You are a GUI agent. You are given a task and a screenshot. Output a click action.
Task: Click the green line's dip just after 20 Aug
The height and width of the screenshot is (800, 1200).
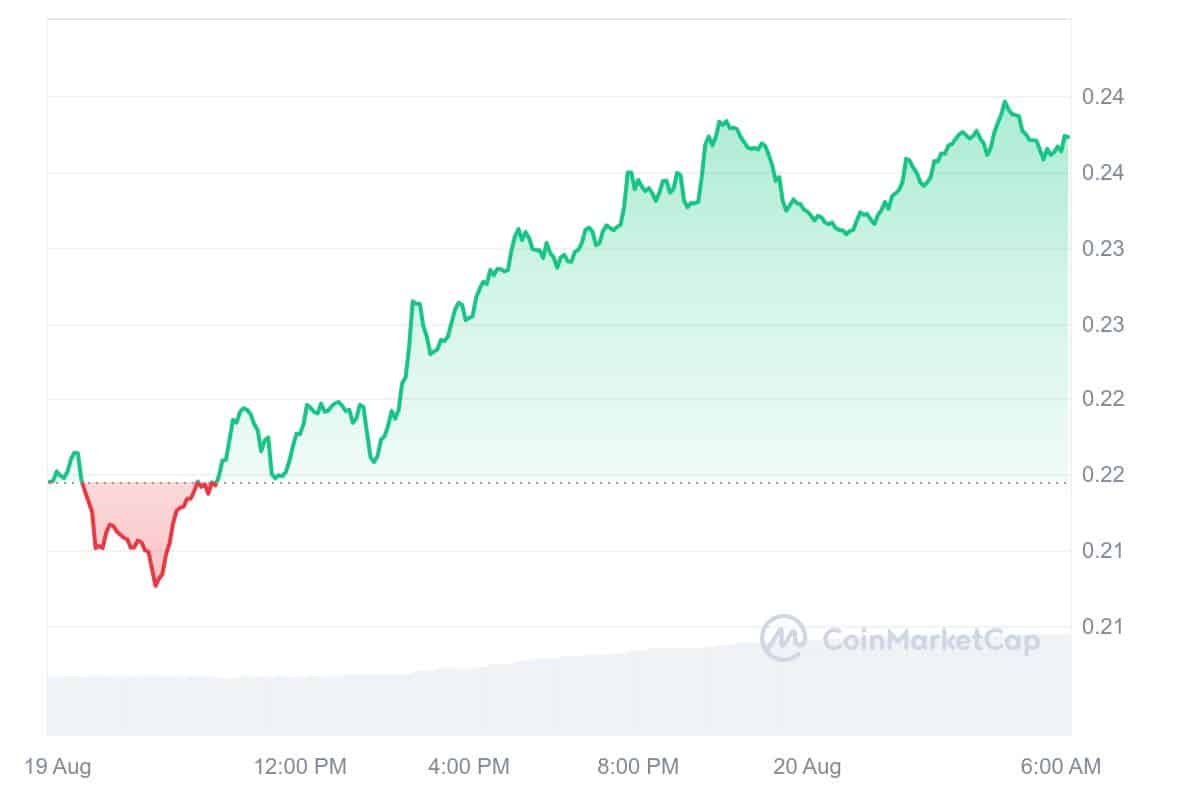click(847, 234)
